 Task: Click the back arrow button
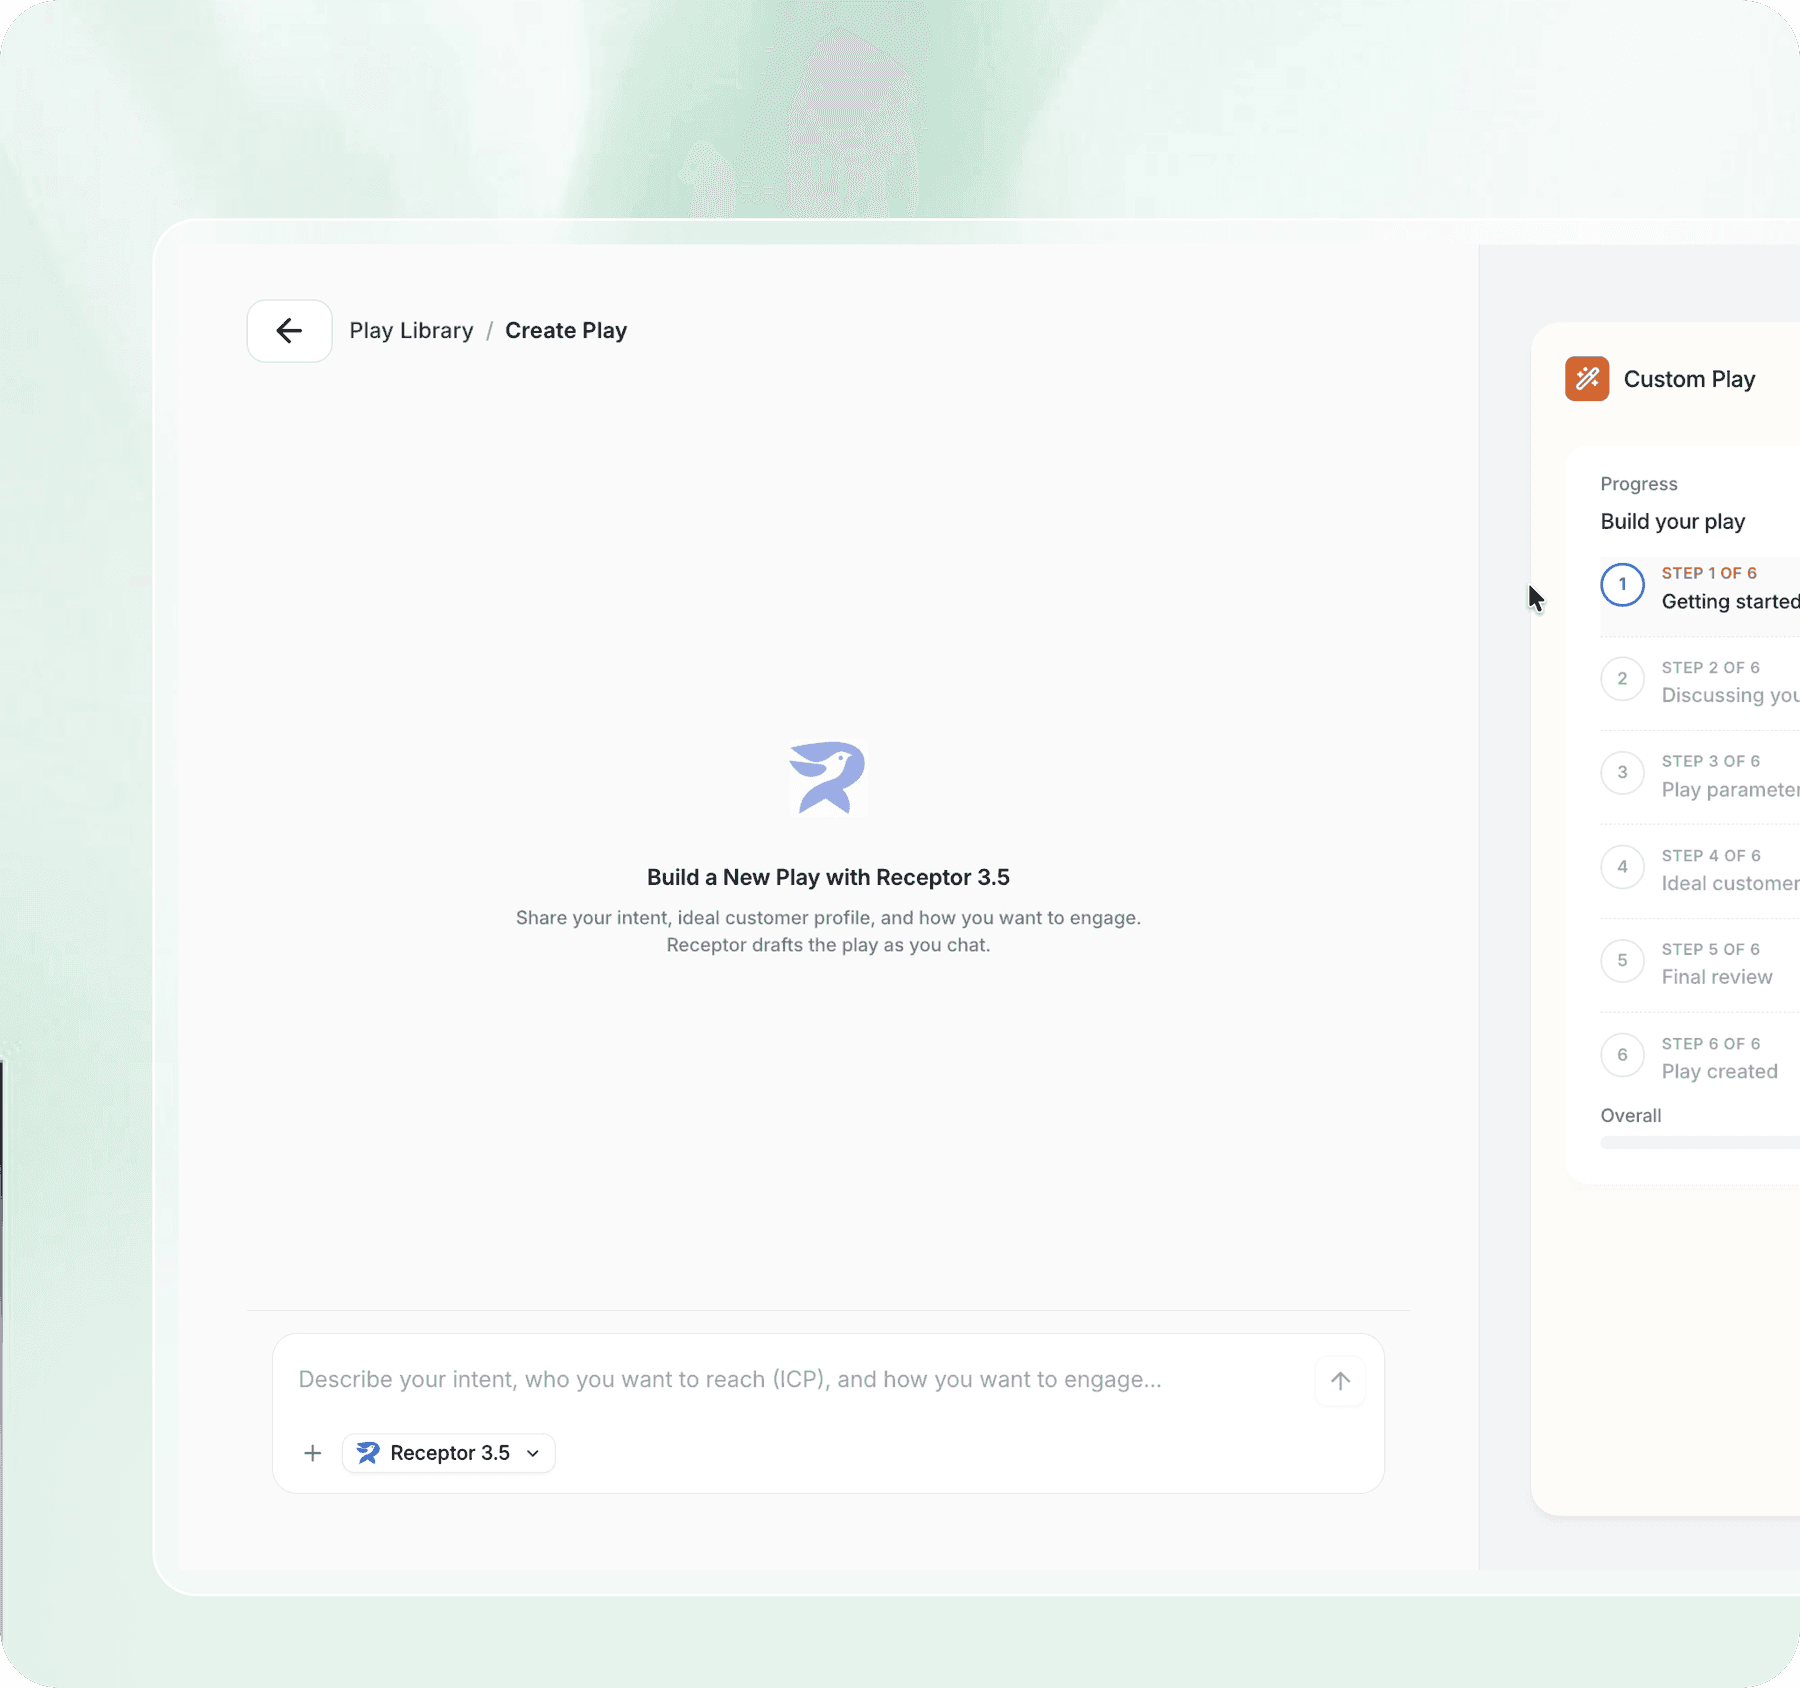[x=289, y=331]
